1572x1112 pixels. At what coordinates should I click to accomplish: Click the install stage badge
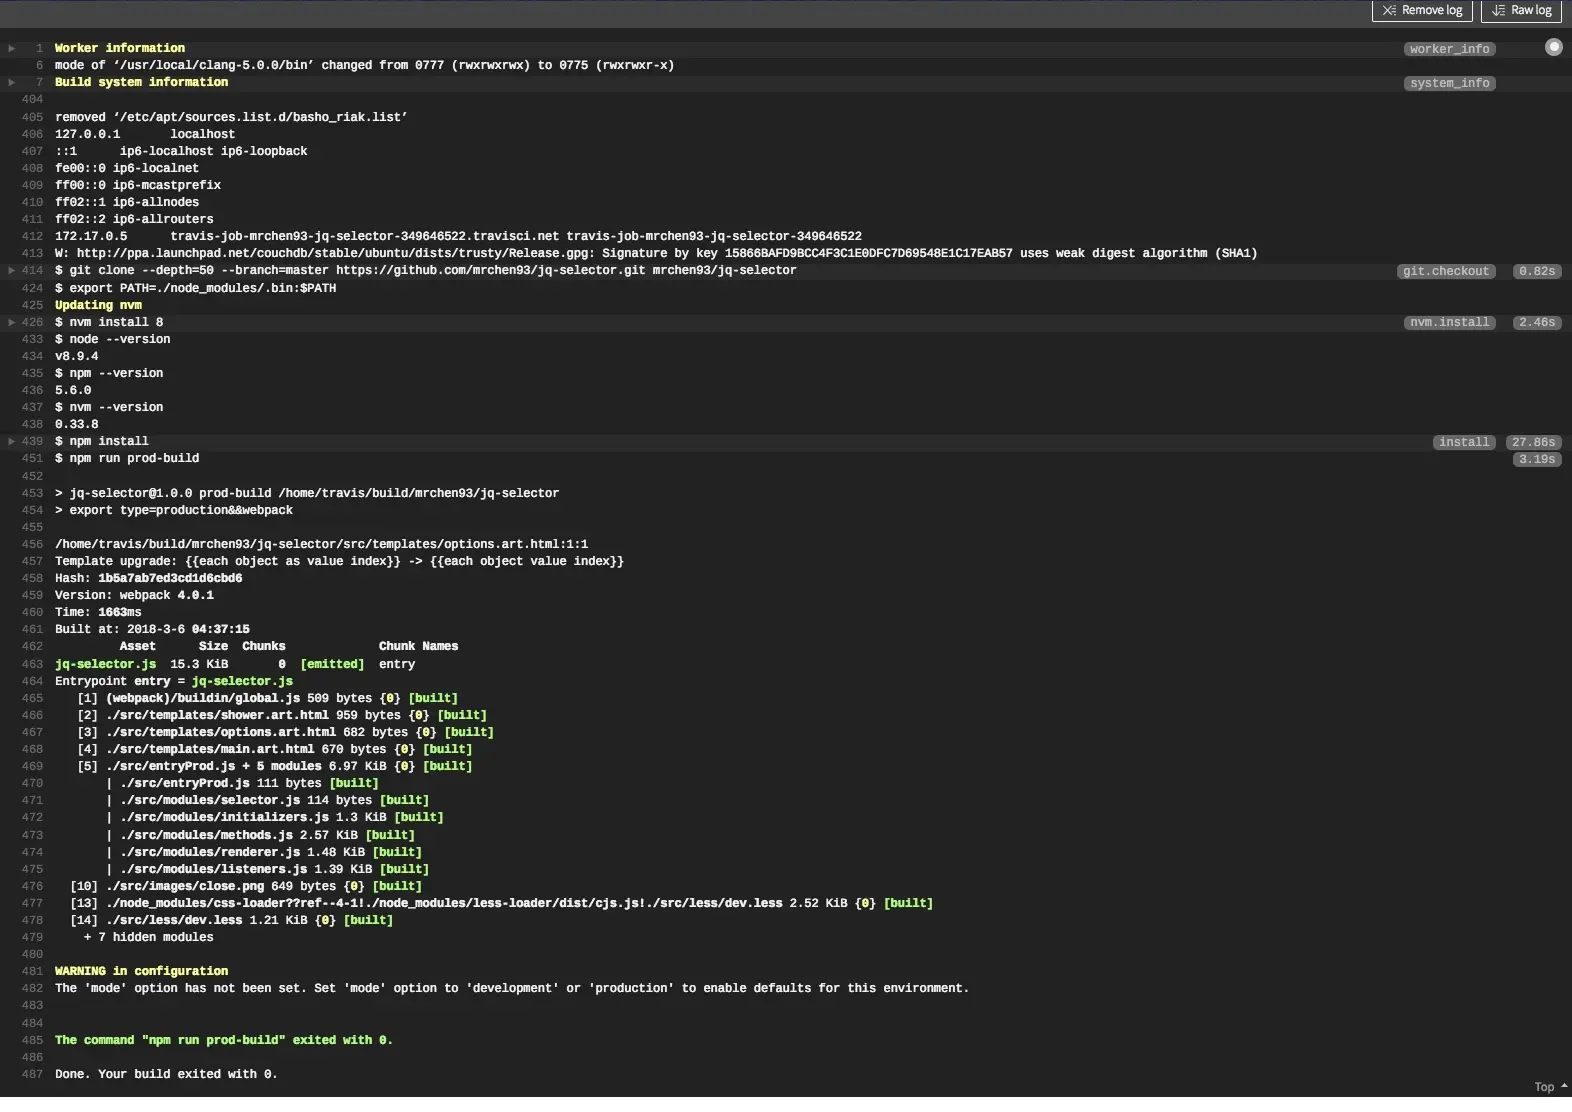(1464, 442)
